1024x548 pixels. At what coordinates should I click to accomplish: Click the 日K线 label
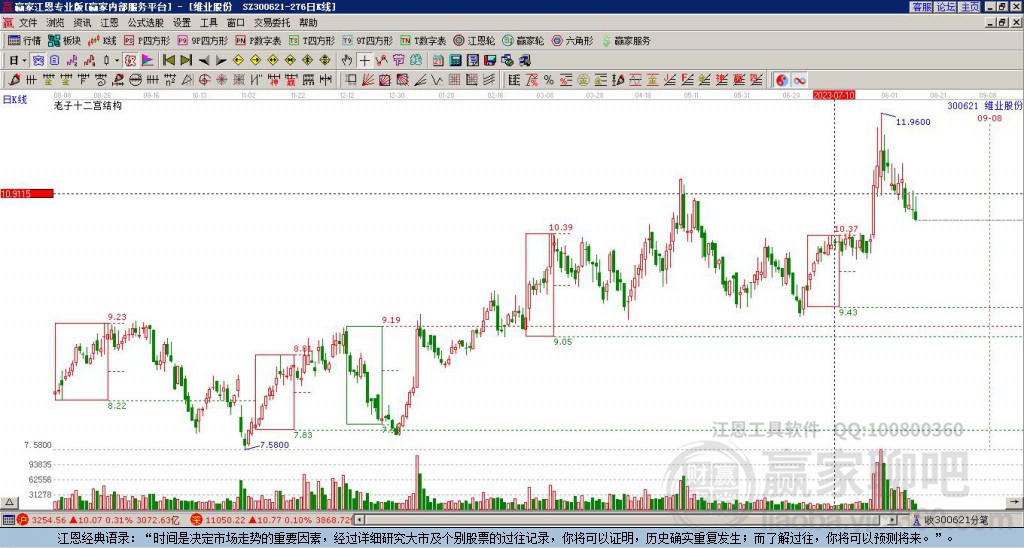[15, 100]
